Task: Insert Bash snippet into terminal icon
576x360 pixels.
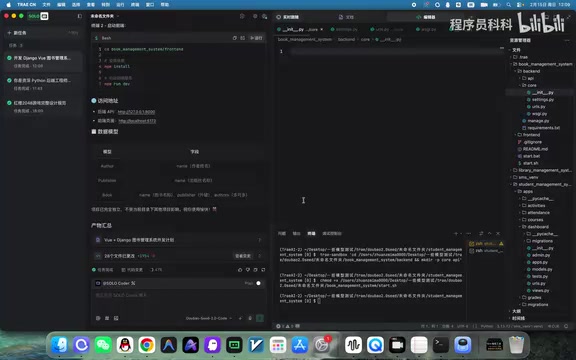Action: tap(242, 38)
